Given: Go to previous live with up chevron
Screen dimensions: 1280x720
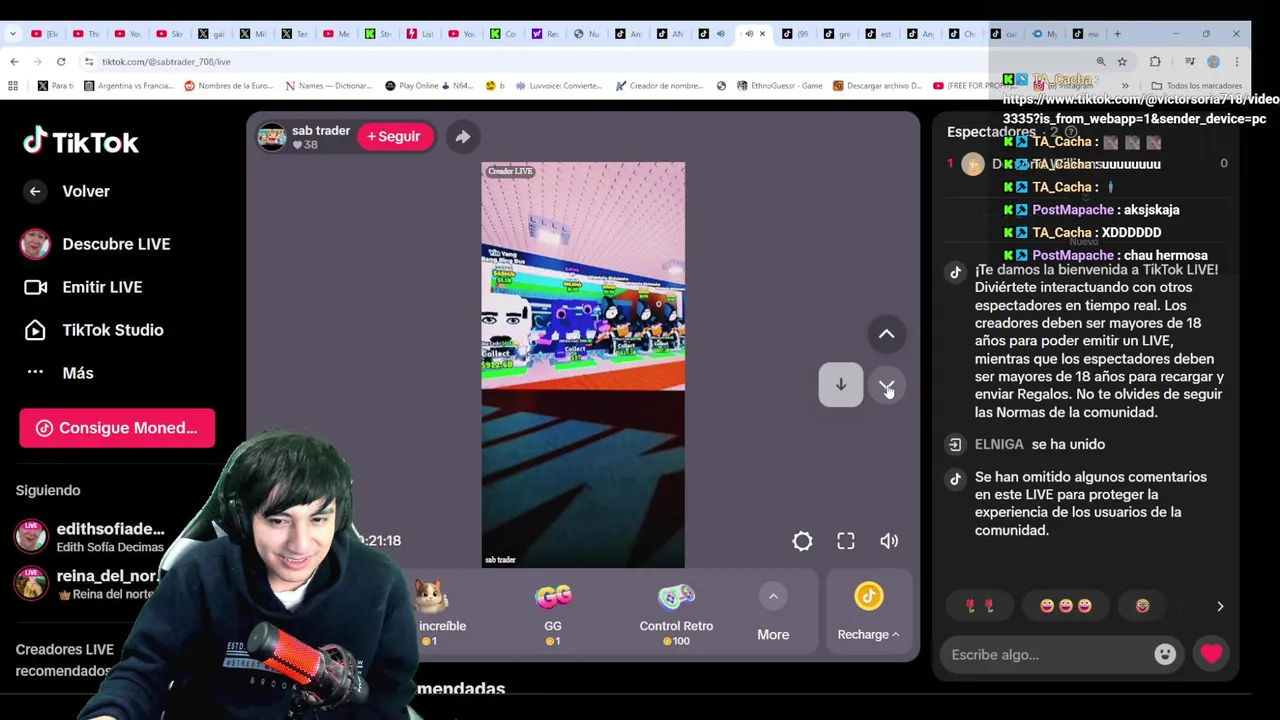Looking at the screenshot, I should point(886,334).
